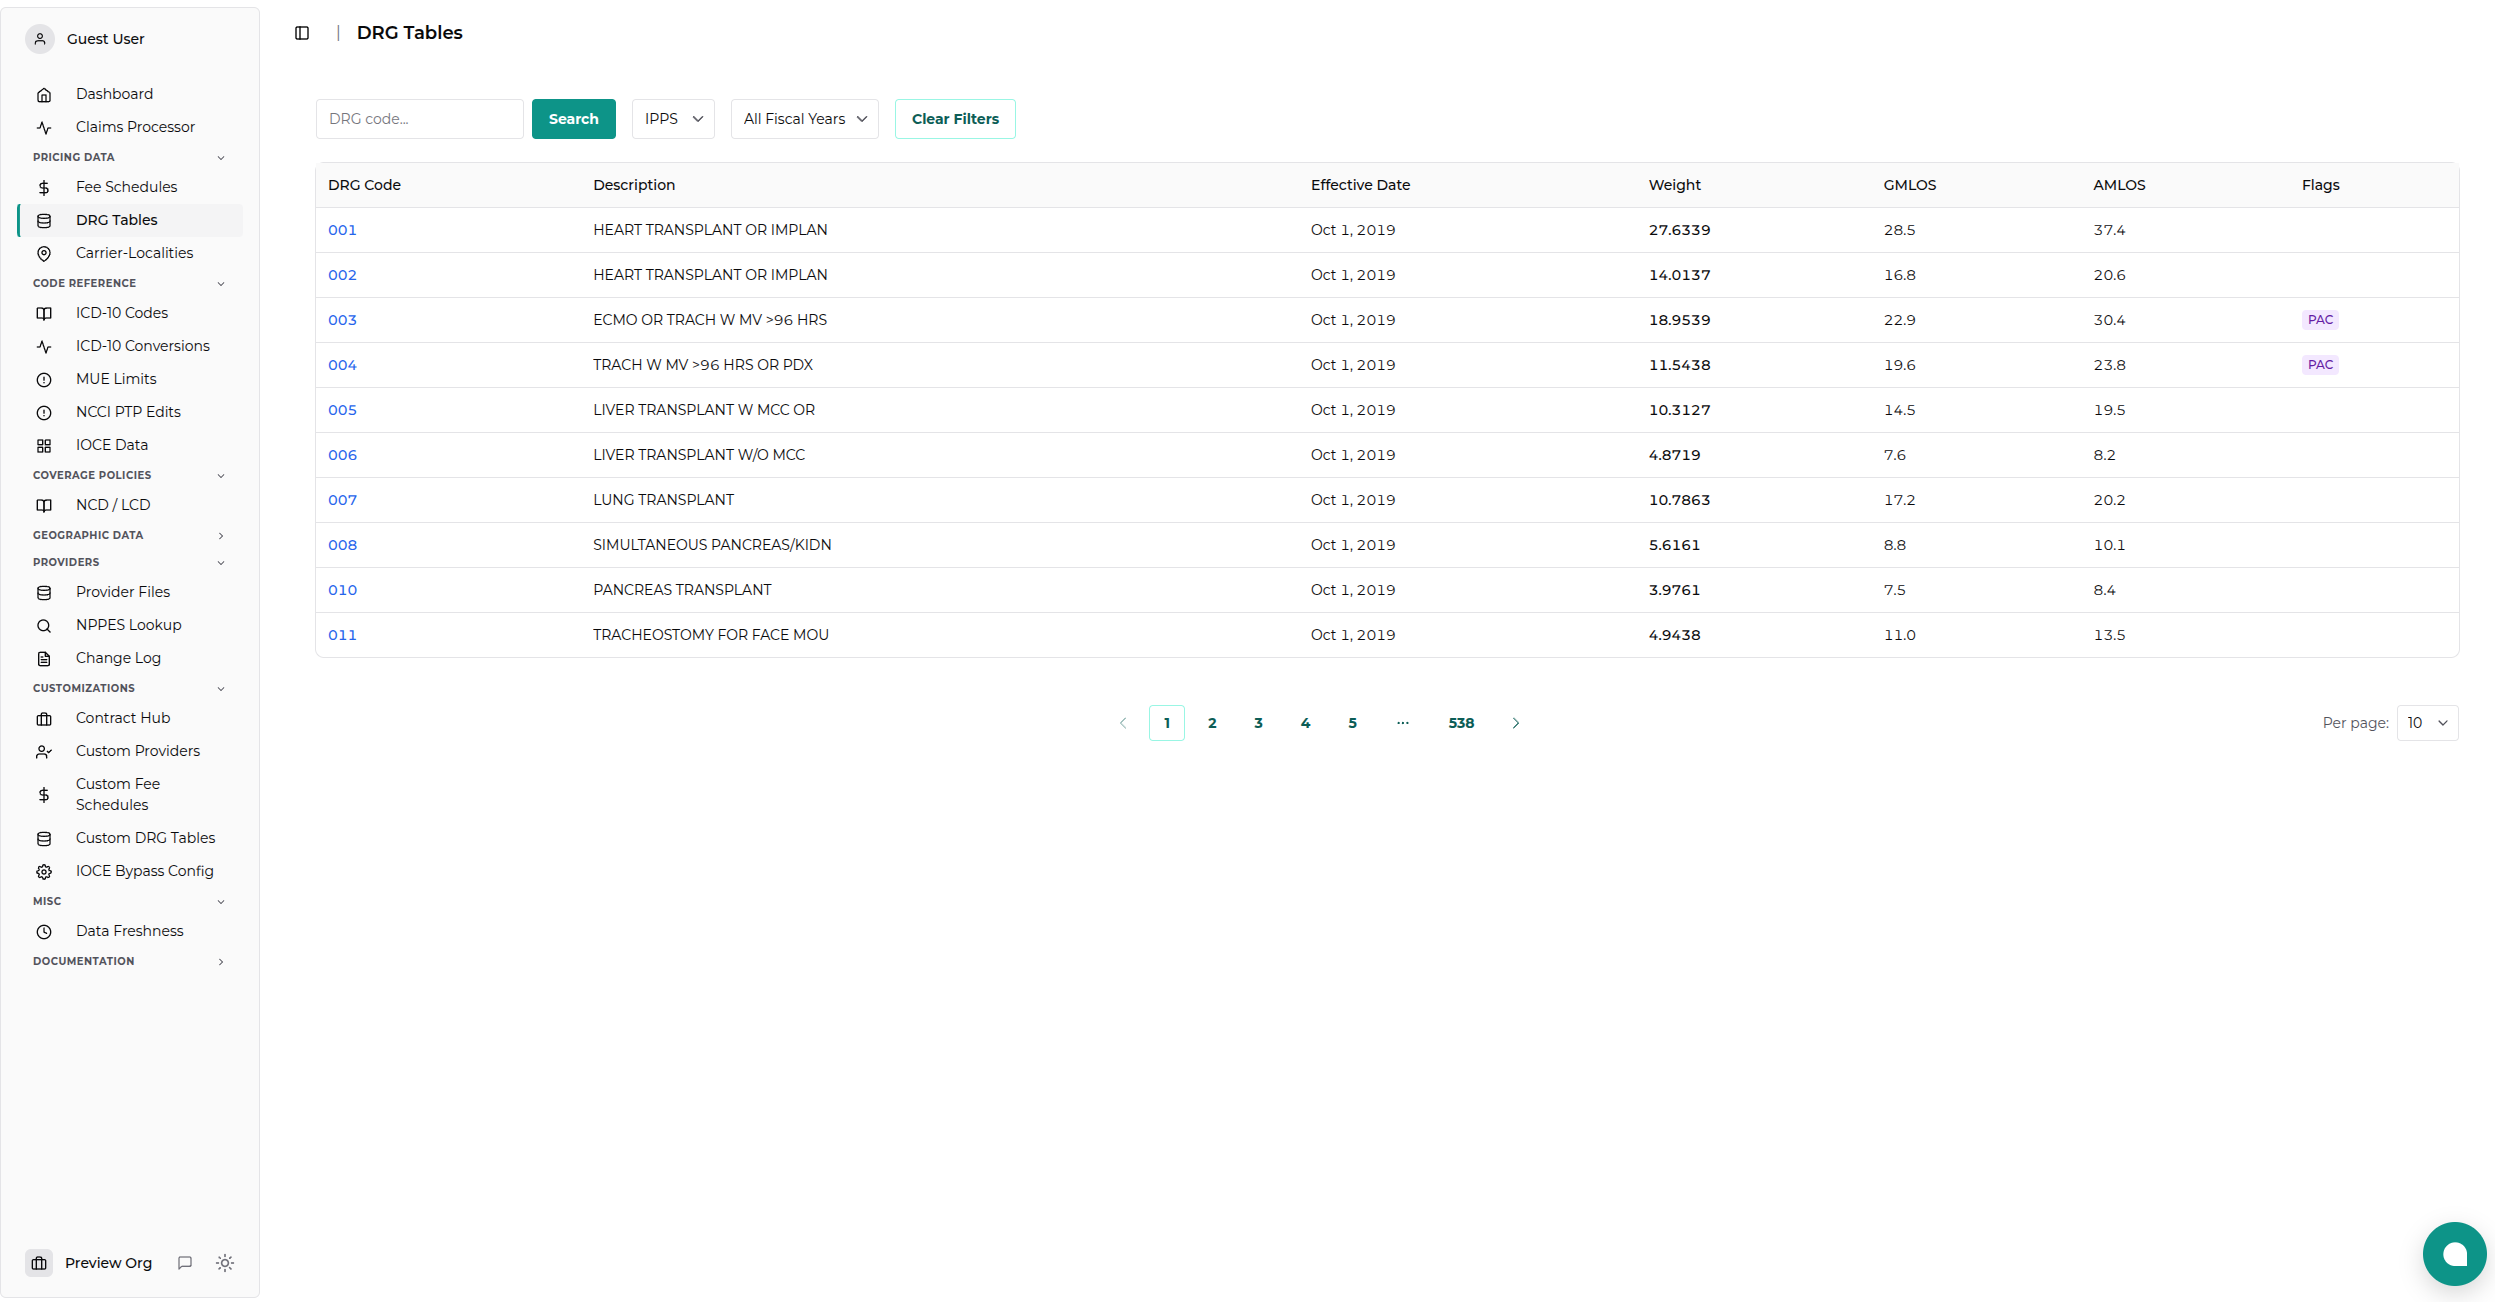Click the Contract Hub briefcase icon
This screenshot has width=2495, height=1302.
click(x=44, y=719)
